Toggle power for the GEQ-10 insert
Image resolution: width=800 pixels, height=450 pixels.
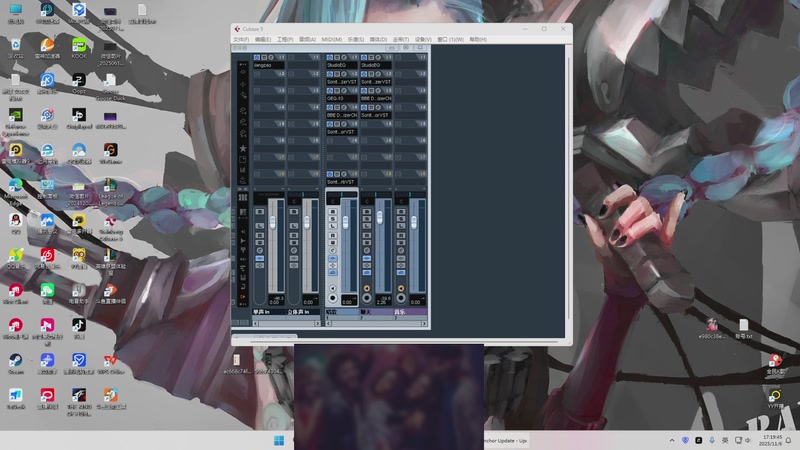pyautogui.click(x=330, y=91)
